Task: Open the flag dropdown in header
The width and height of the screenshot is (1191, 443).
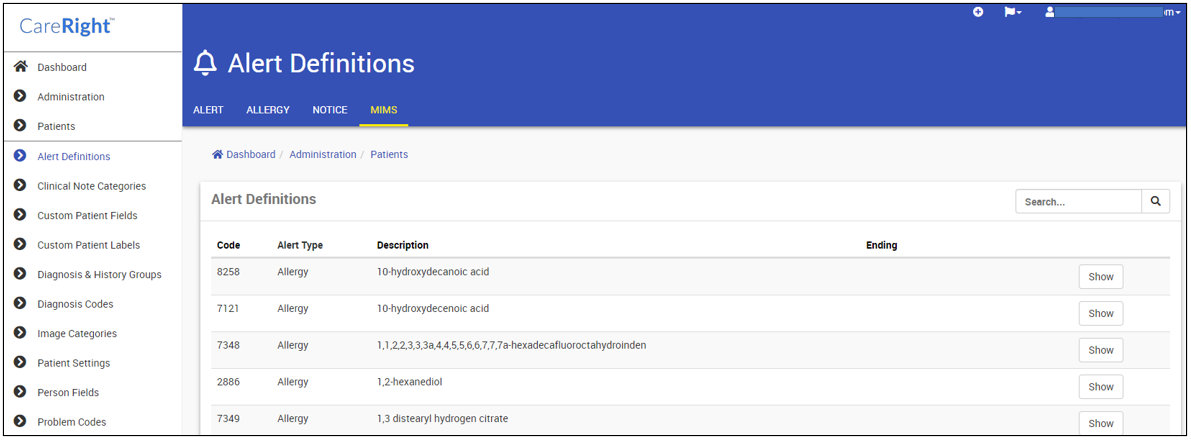Action: [1013, 12]
